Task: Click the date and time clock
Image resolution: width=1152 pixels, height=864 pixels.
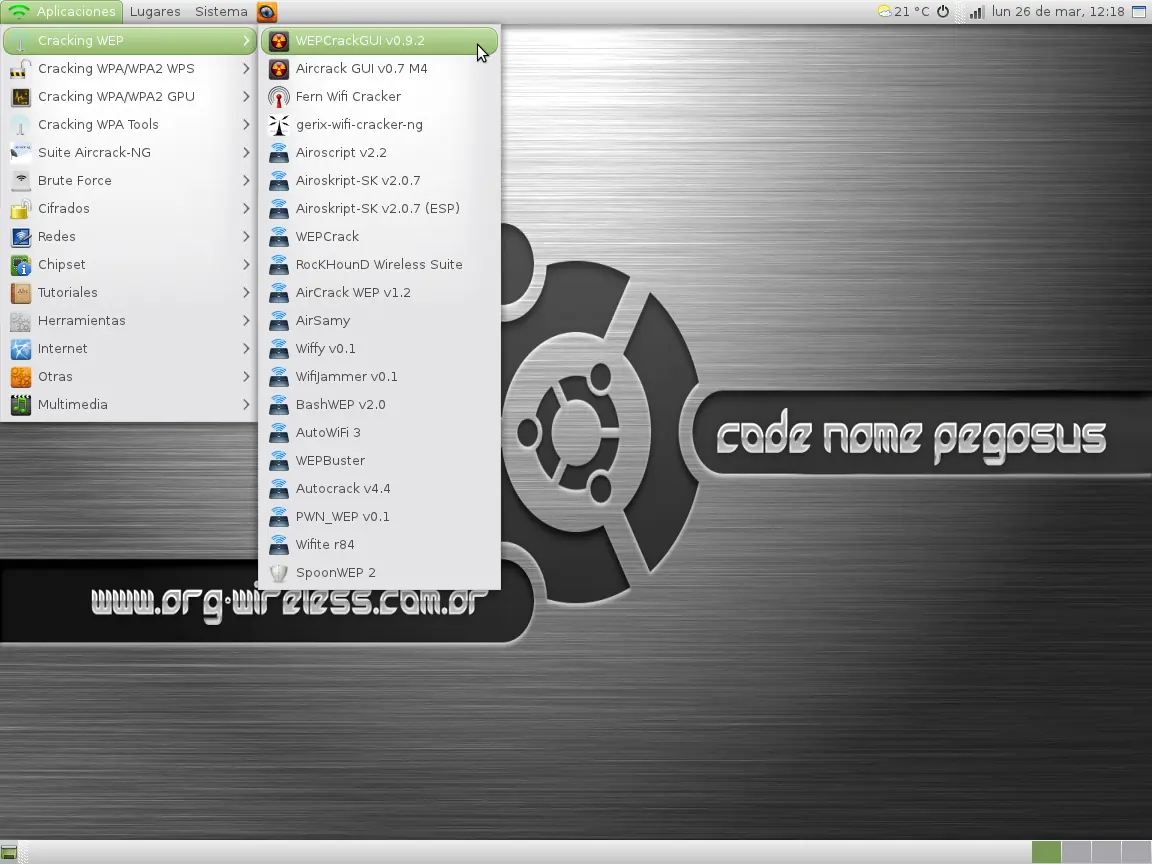Action: click(1058, 12)
